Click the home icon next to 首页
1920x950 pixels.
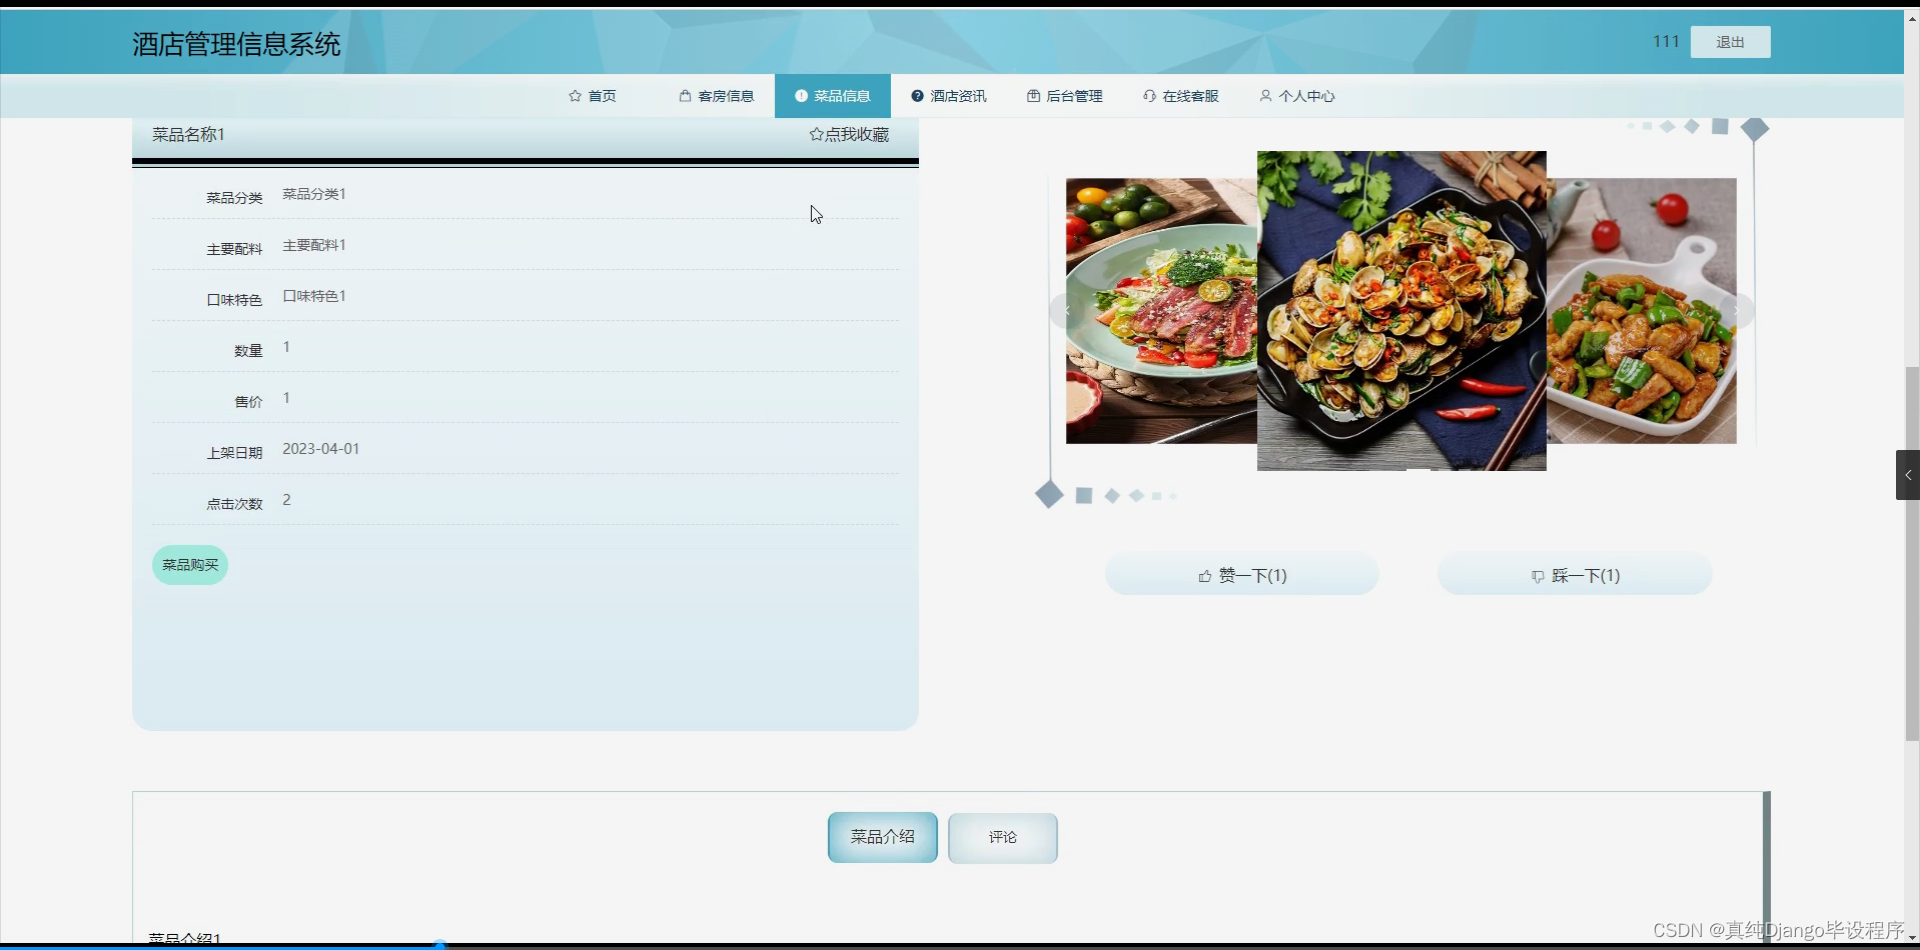(x=575, y=96)
